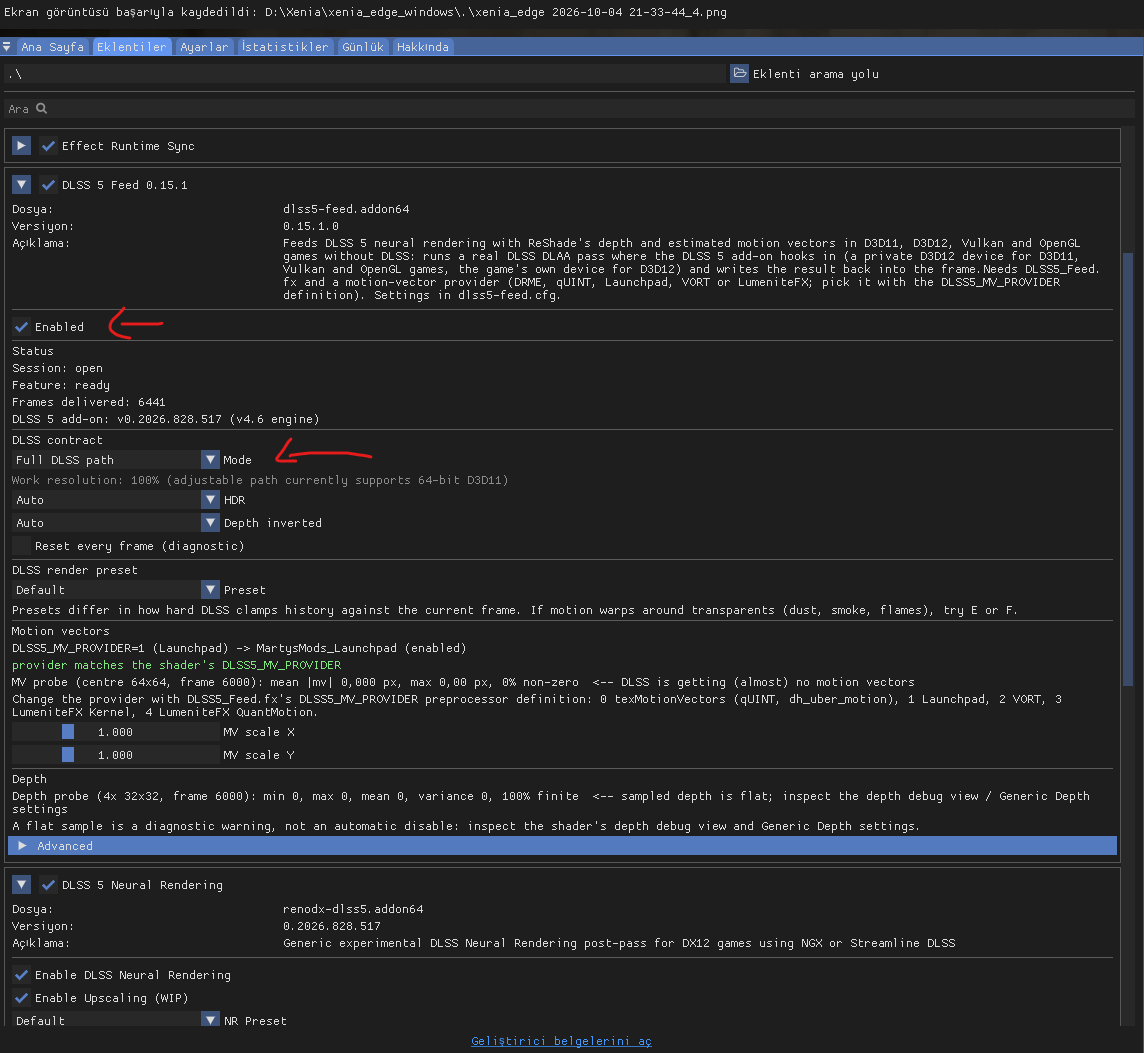1144x1053 pixels.
Task: Switch to the Ana Sayfa tab
Action: 53,47
